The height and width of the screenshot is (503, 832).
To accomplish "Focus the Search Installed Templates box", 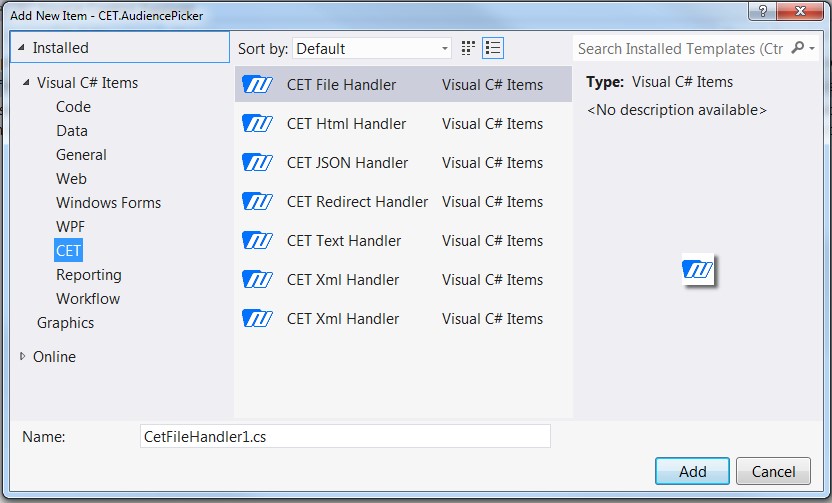I will pos(680,49).
